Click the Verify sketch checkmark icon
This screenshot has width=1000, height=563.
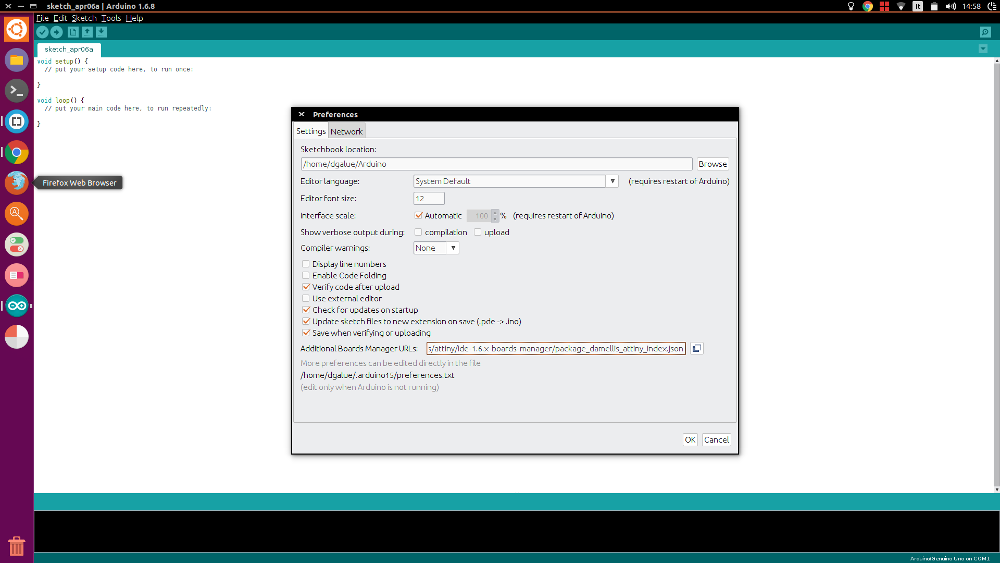click(42, 32)
